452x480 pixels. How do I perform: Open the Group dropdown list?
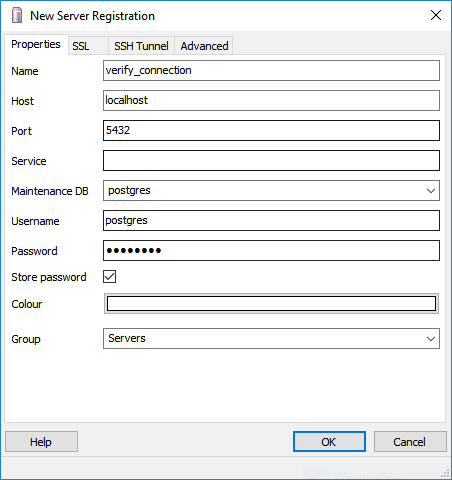click(x=271, y=339)
